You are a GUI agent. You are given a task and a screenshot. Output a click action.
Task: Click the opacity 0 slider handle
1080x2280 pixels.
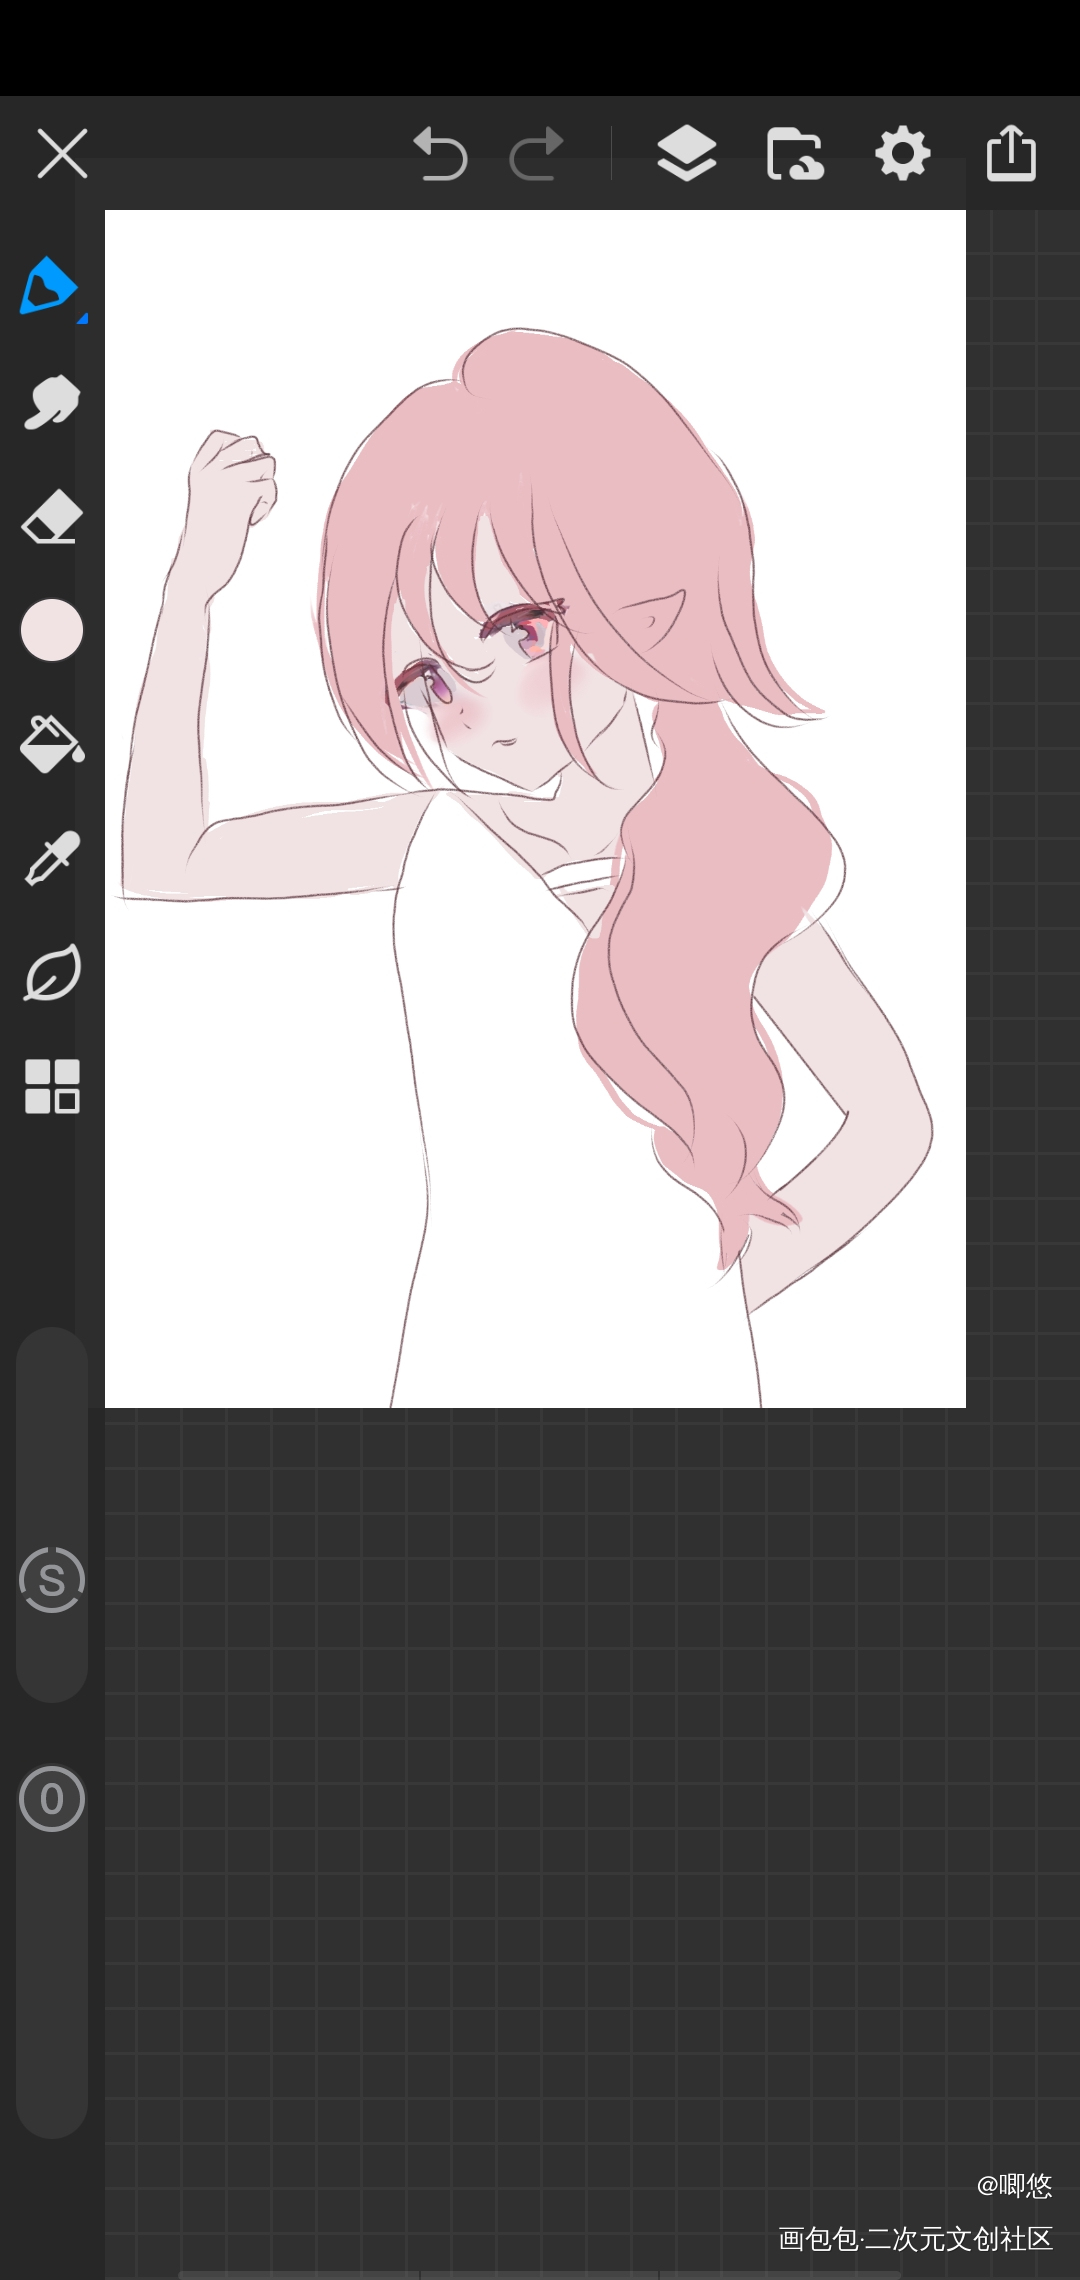52,1799
